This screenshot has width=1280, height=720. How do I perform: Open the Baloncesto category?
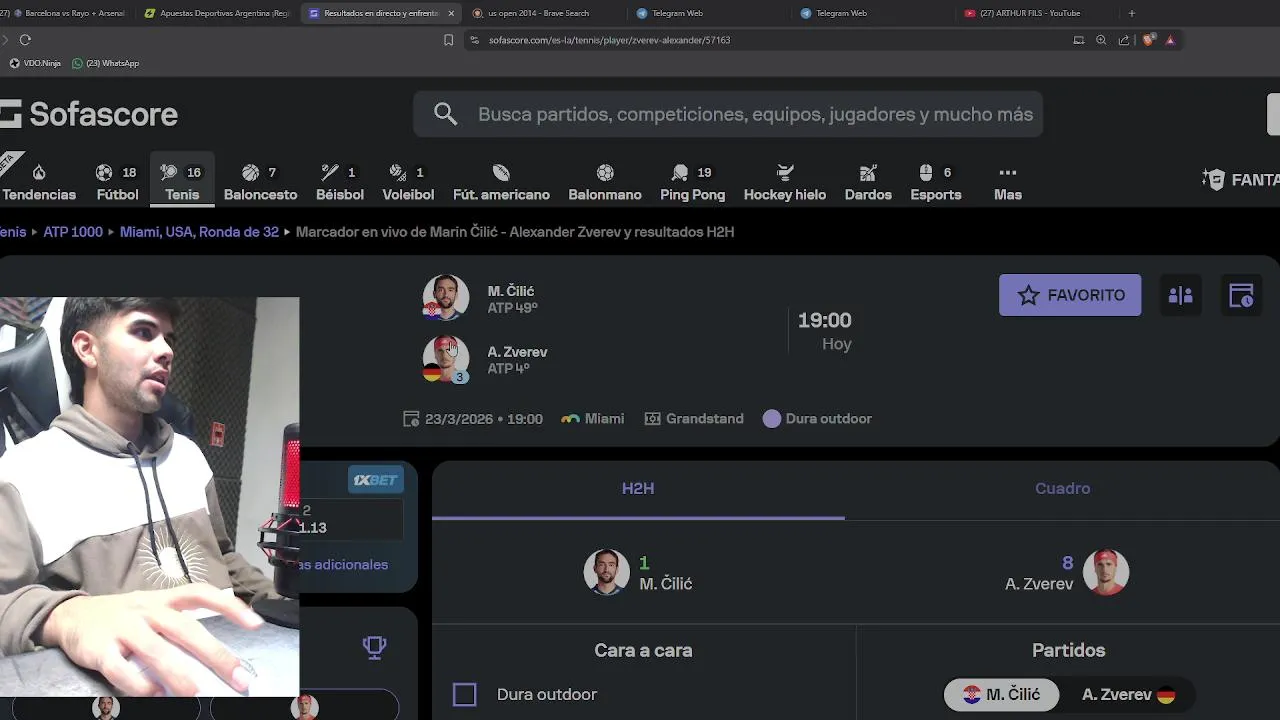point(260,183)
